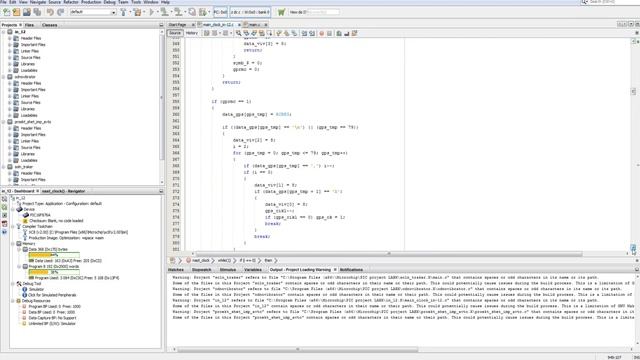Click the Undo toolbar icon
Image resolution: width=640 pixels, height=360 pixels.
[x=50, y=12]
